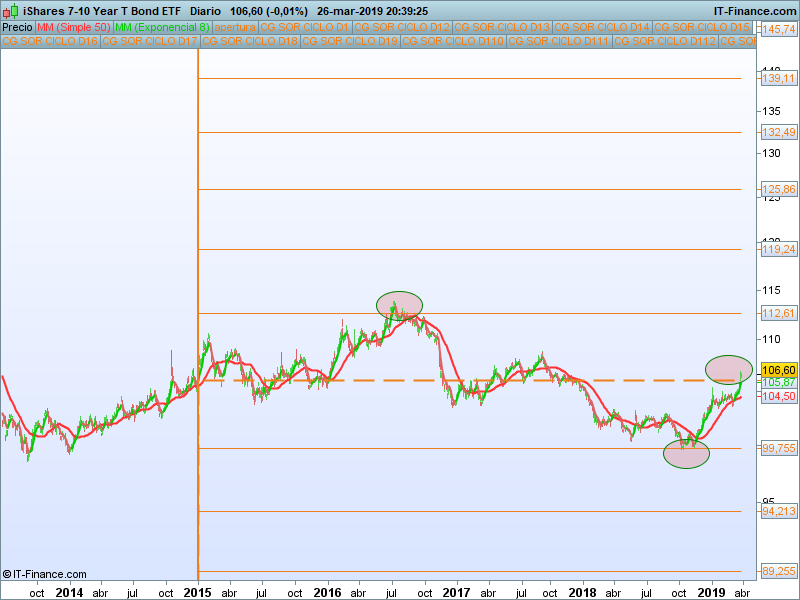
Task: Click the ellipse near the 2019 current price
Action: [728, 369]
